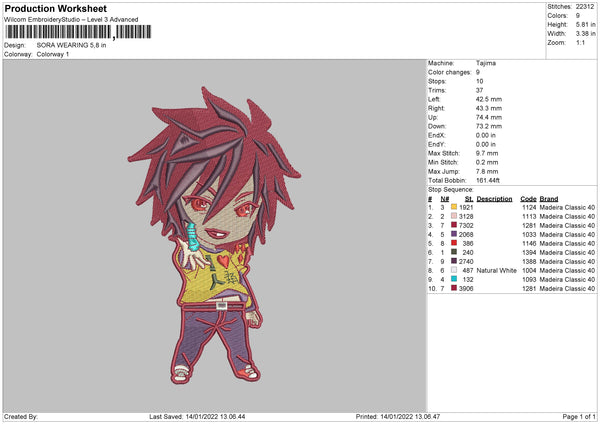Click the Sora embroidery design preview
Viewport: 600px width, 424px height.
pyautogui.click(x=214, y=235)
